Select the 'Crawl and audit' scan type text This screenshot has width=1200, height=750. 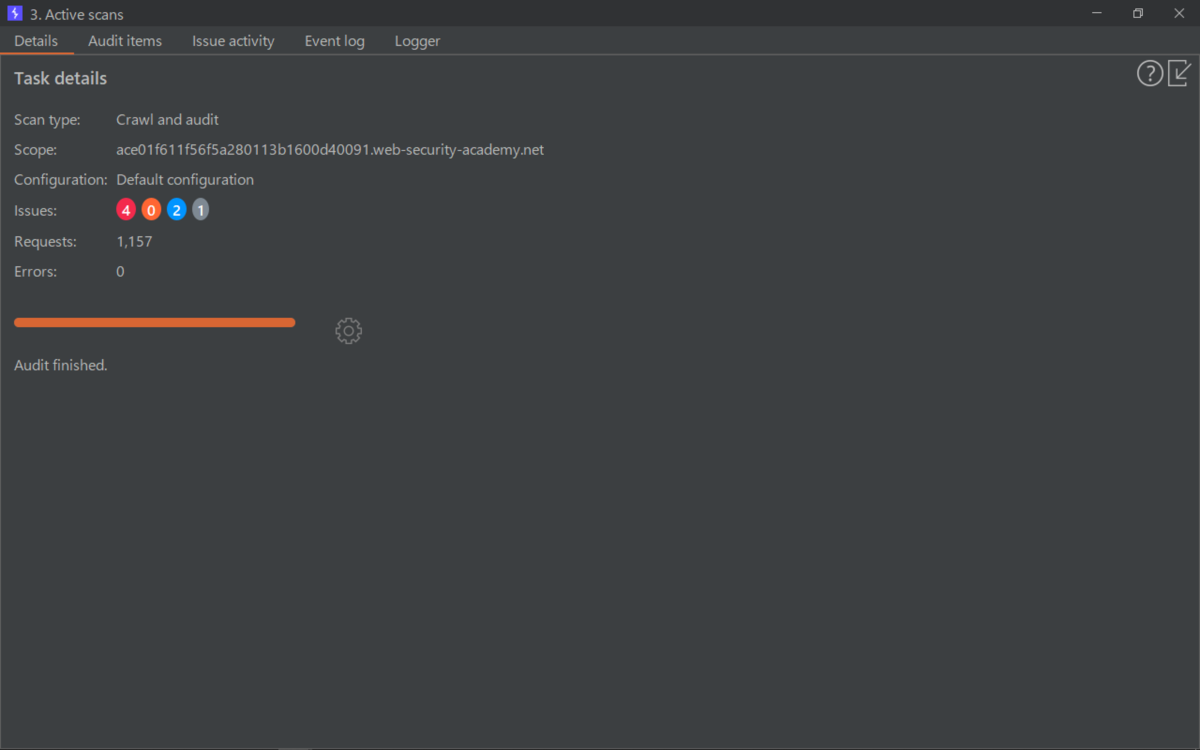pyautogui.click(x=167, y=120)
